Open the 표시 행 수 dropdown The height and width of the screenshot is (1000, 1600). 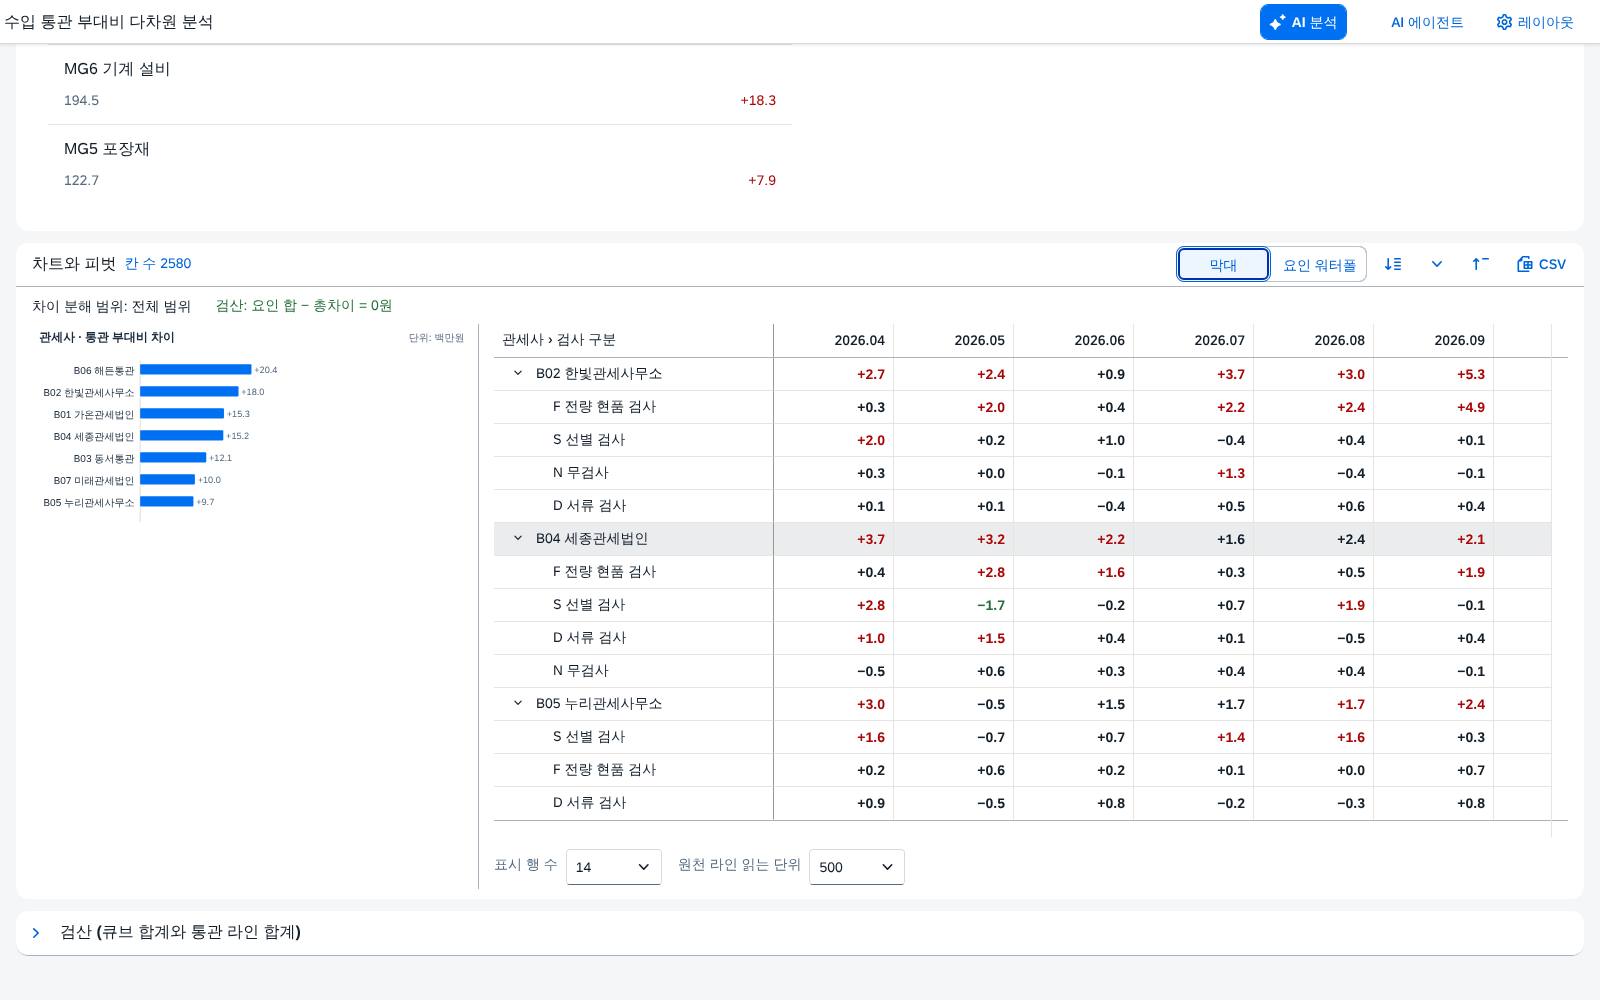click(614, 867)
